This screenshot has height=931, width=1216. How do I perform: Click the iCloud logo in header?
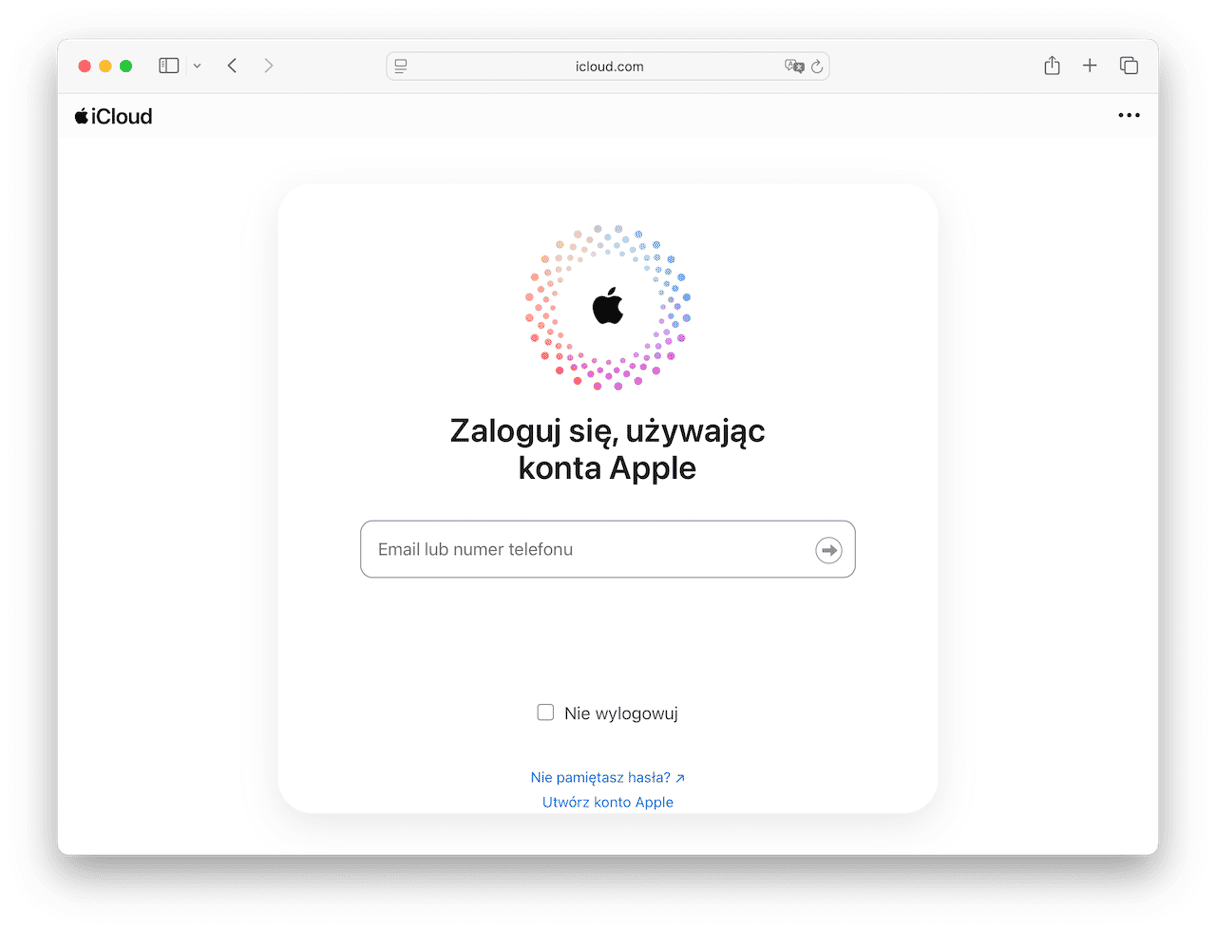(113, 116)
